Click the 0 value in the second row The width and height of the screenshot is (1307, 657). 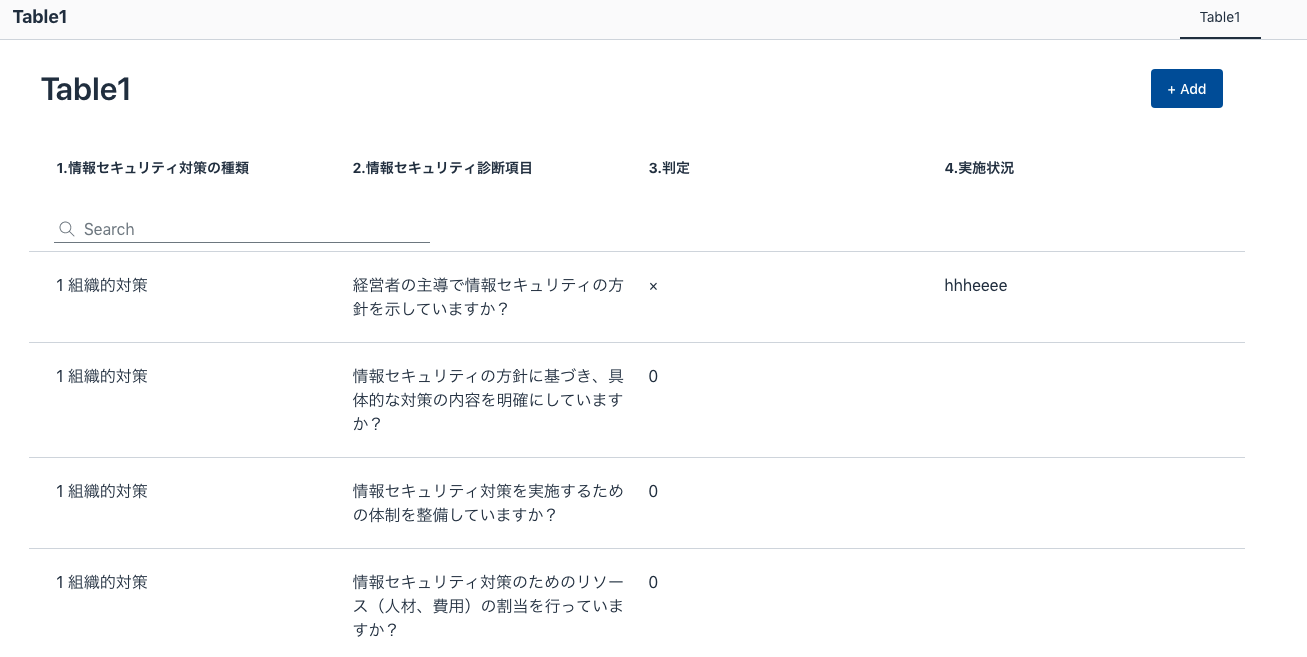tap(653, 377)
